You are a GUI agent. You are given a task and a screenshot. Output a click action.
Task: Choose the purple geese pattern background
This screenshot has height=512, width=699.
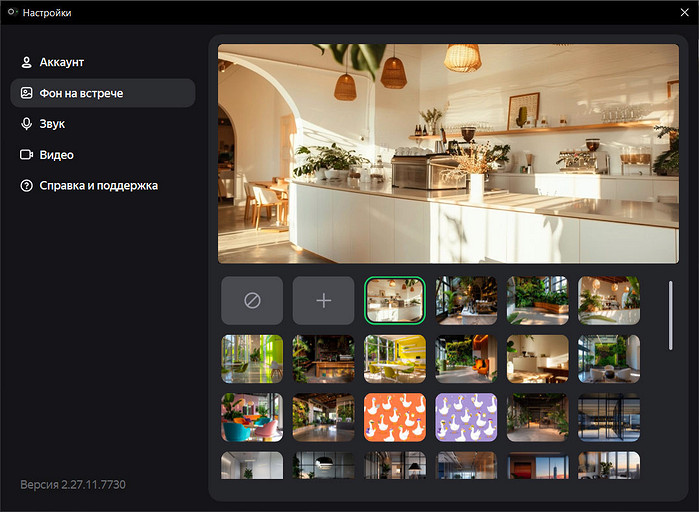466,417
